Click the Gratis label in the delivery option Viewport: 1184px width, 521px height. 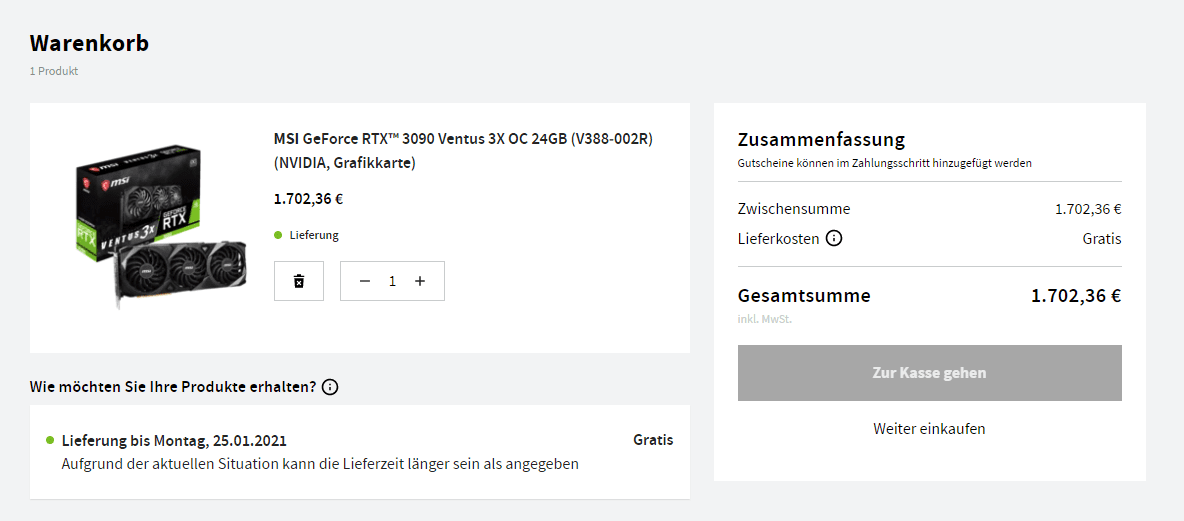coord(653,440)
